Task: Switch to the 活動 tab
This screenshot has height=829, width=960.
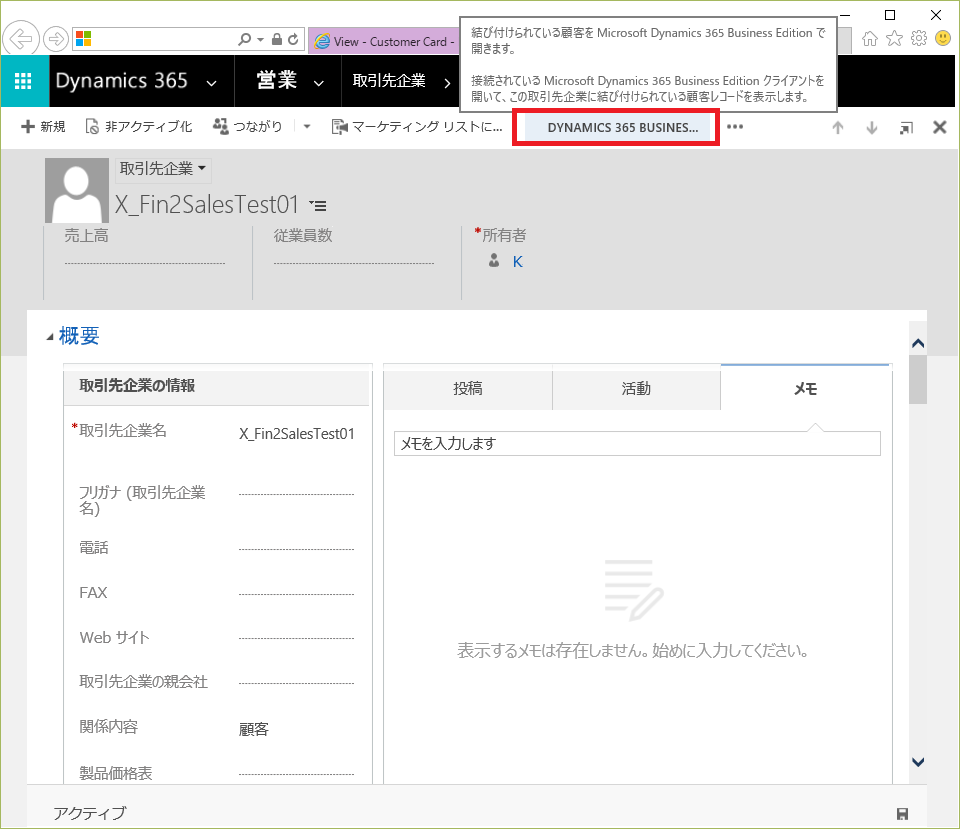Action: (636, 388)
